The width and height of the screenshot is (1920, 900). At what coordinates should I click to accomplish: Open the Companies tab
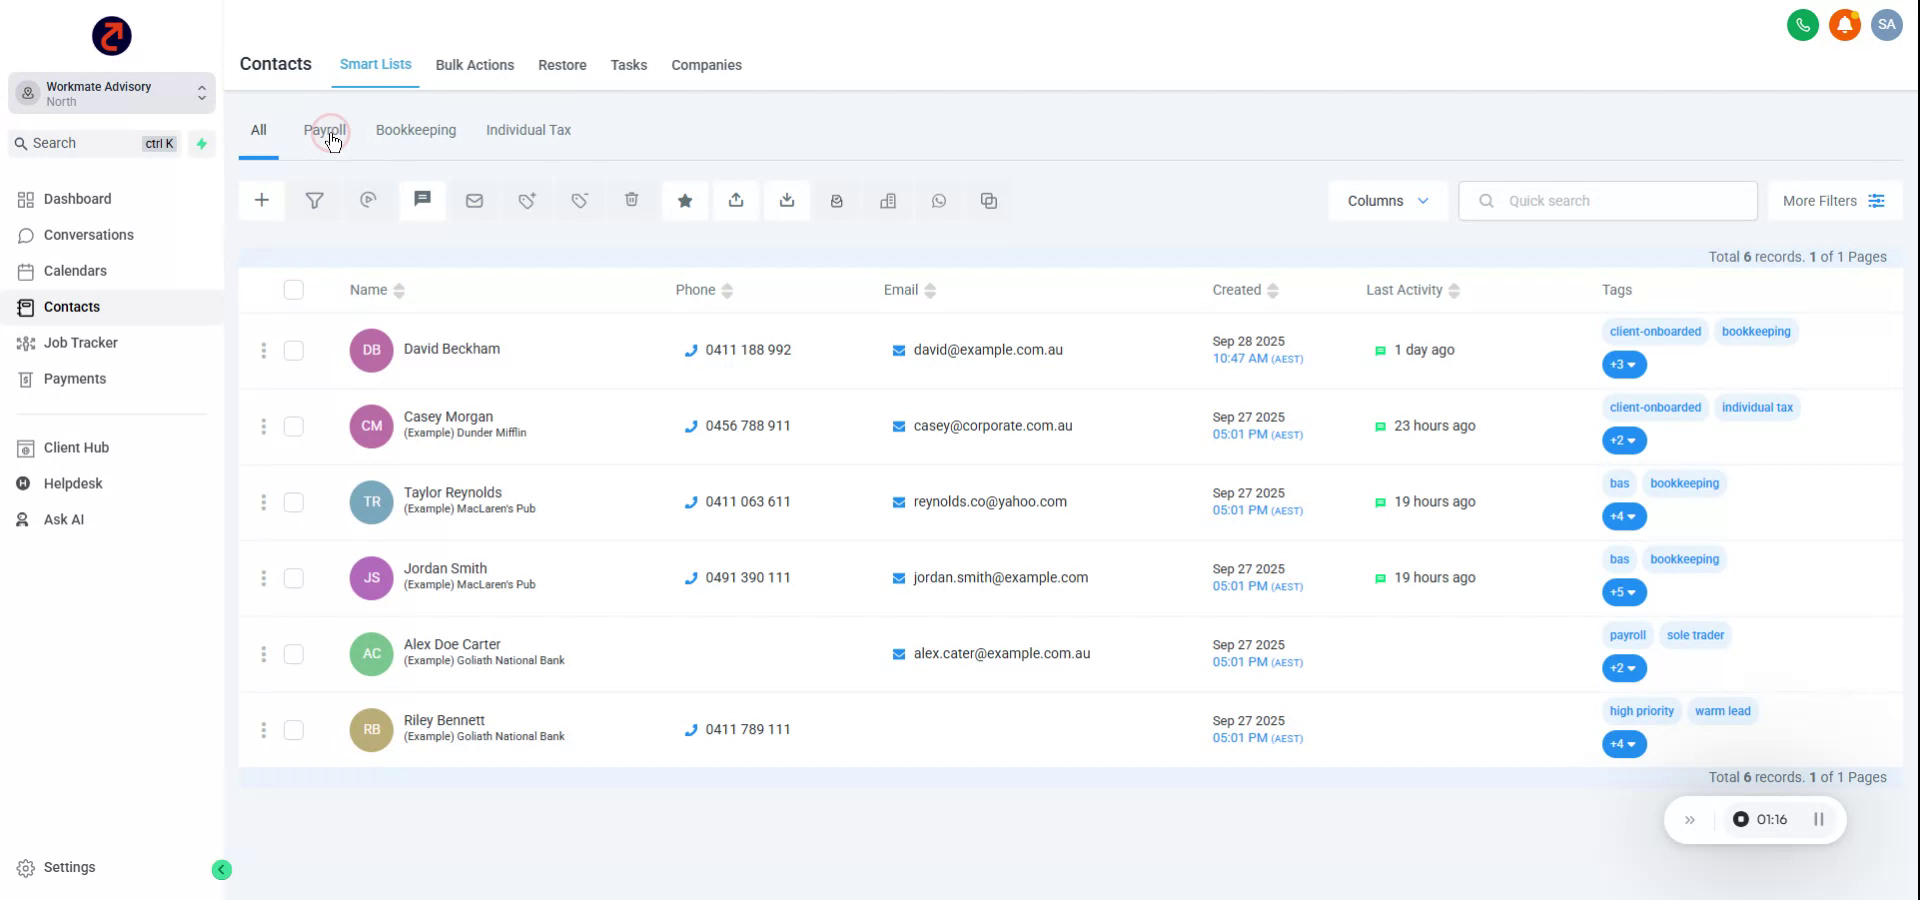point(706,65)
